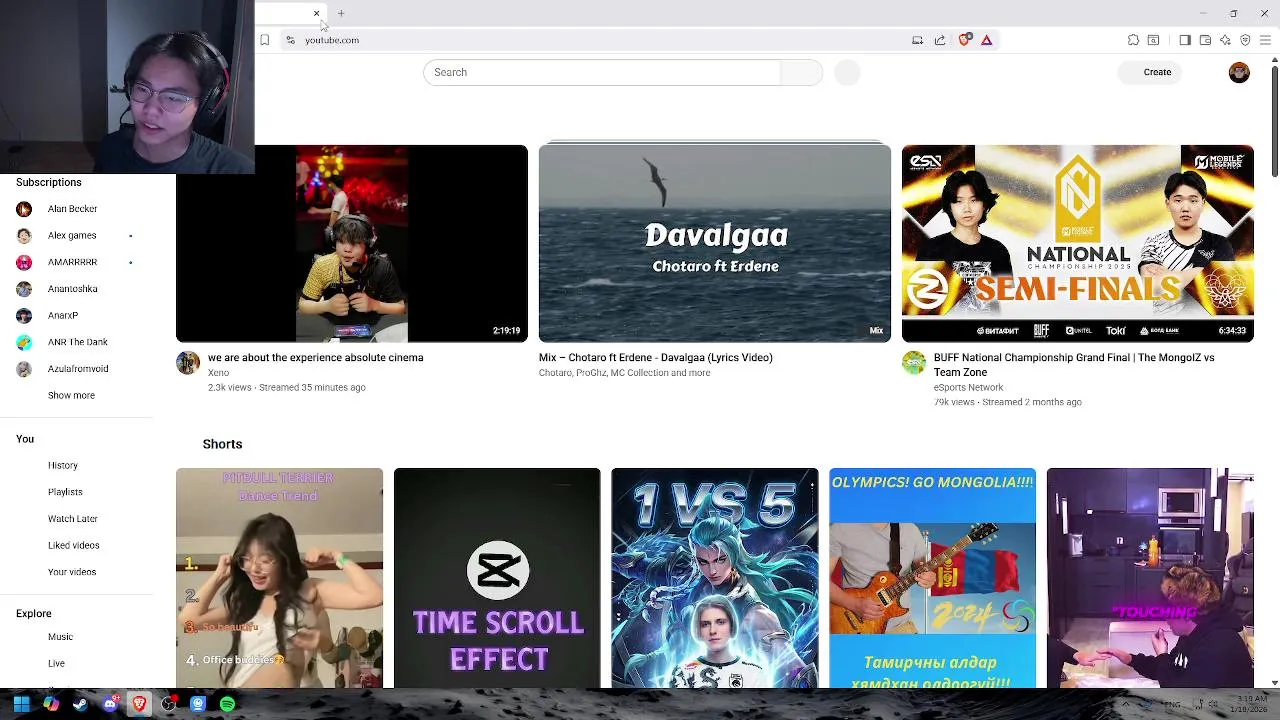Image resolution: width=1280 pixels, height=720 pixels.
Task: Open the browser extensions puzzle icon
Action: pos(1133,40)
